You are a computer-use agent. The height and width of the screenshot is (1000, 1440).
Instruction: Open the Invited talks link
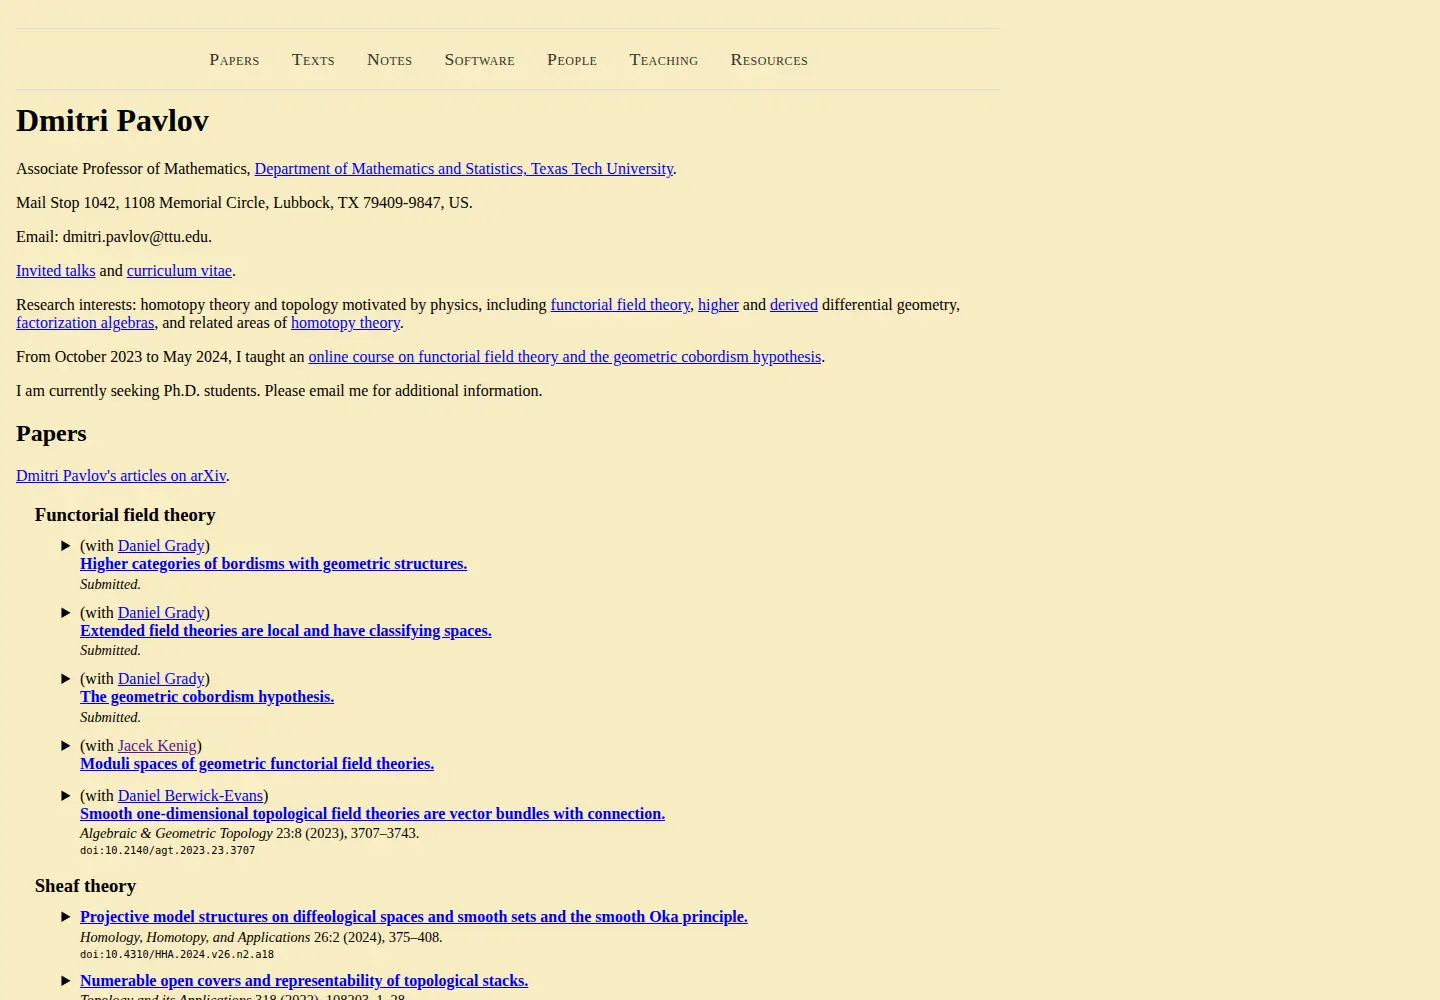tap(56, 271)
